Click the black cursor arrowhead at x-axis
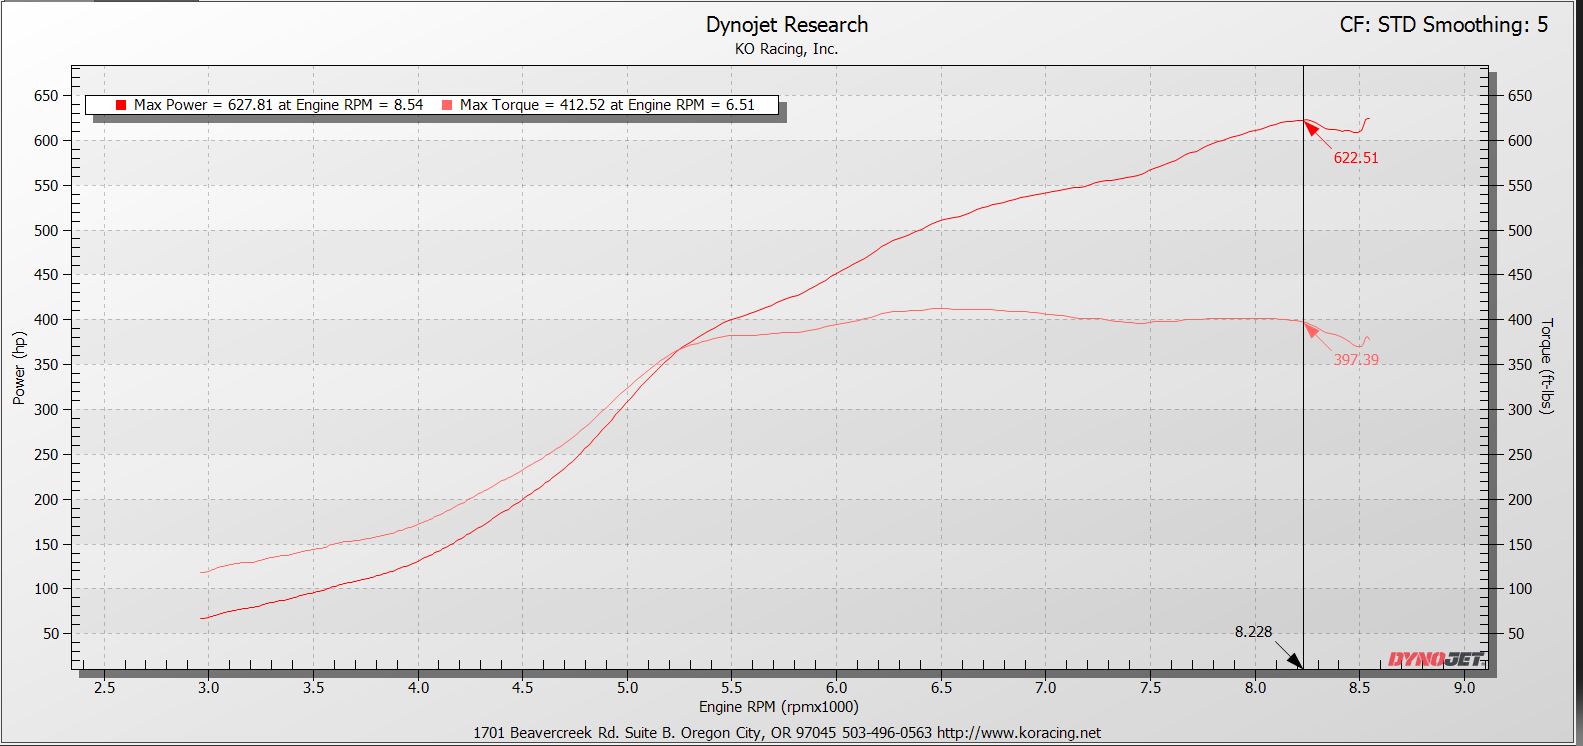Screen dimensions: 1583x746 tap(1294, 661)
